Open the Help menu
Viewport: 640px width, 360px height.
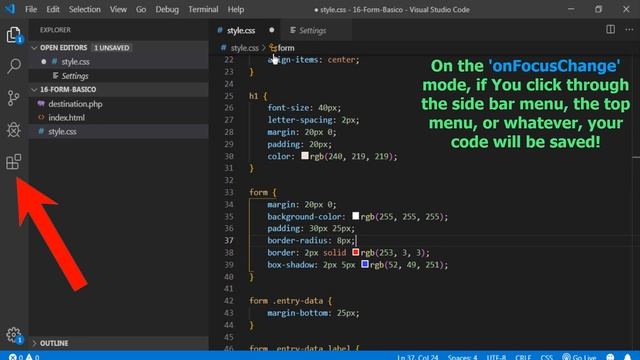(x=236, y=9)
